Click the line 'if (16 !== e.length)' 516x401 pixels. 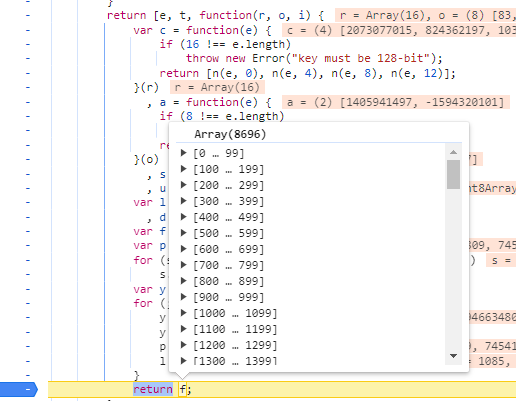click(225, 44)
